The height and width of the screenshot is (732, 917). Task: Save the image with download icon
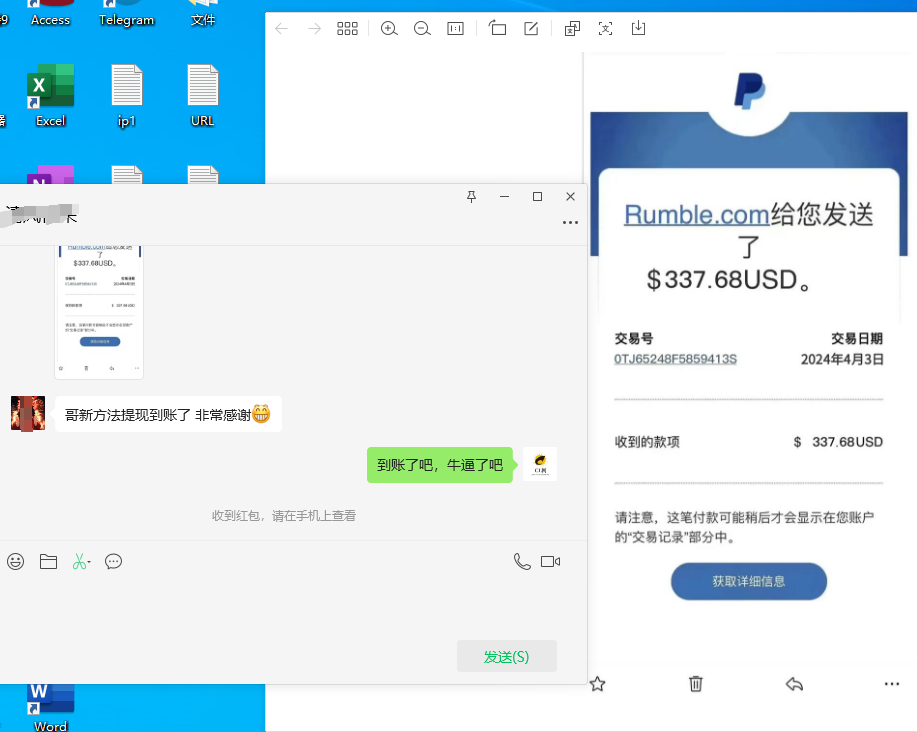click(638, 28)
